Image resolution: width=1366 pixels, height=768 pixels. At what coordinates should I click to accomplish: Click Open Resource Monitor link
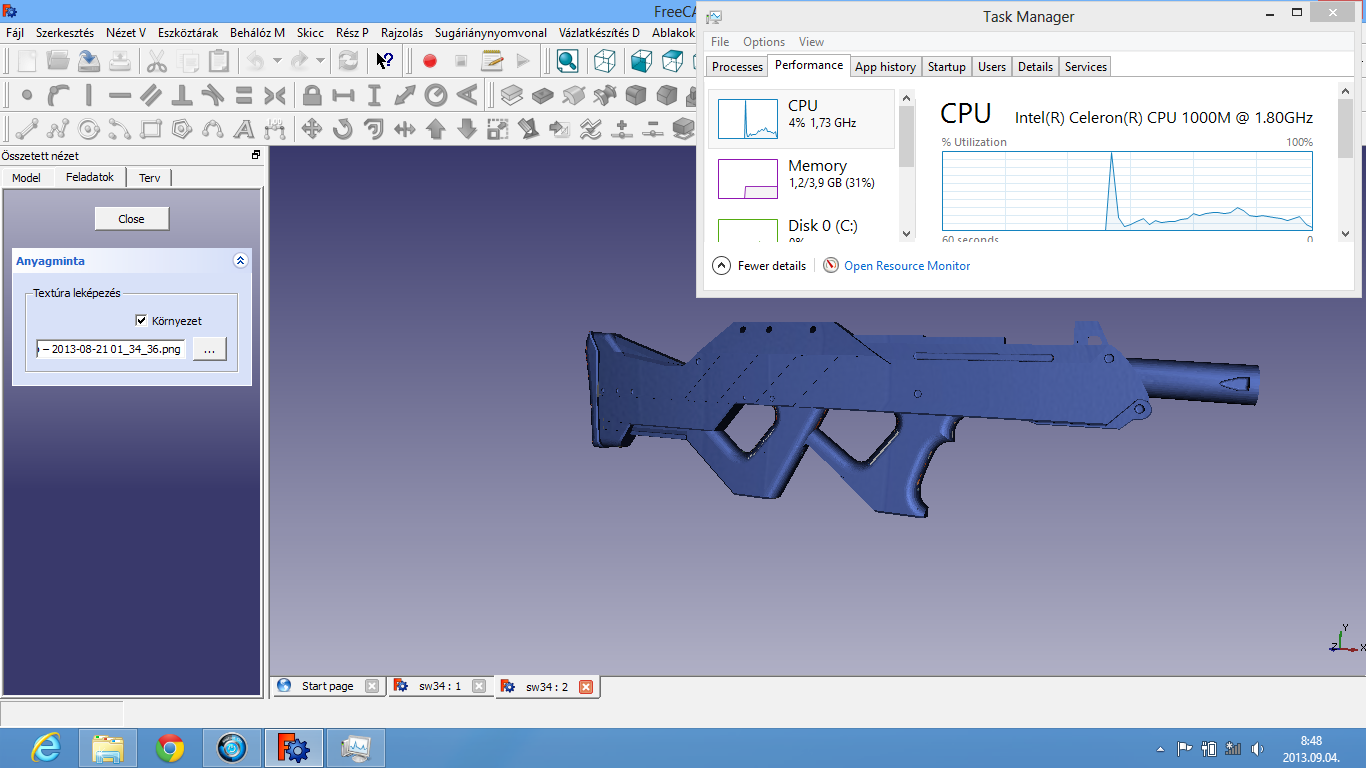(x=907, y=266)
